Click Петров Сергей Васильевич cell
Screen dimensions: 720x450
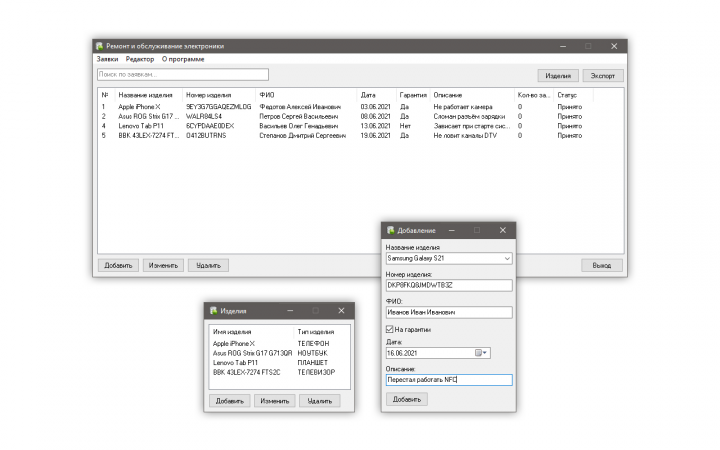pos(298,116)
